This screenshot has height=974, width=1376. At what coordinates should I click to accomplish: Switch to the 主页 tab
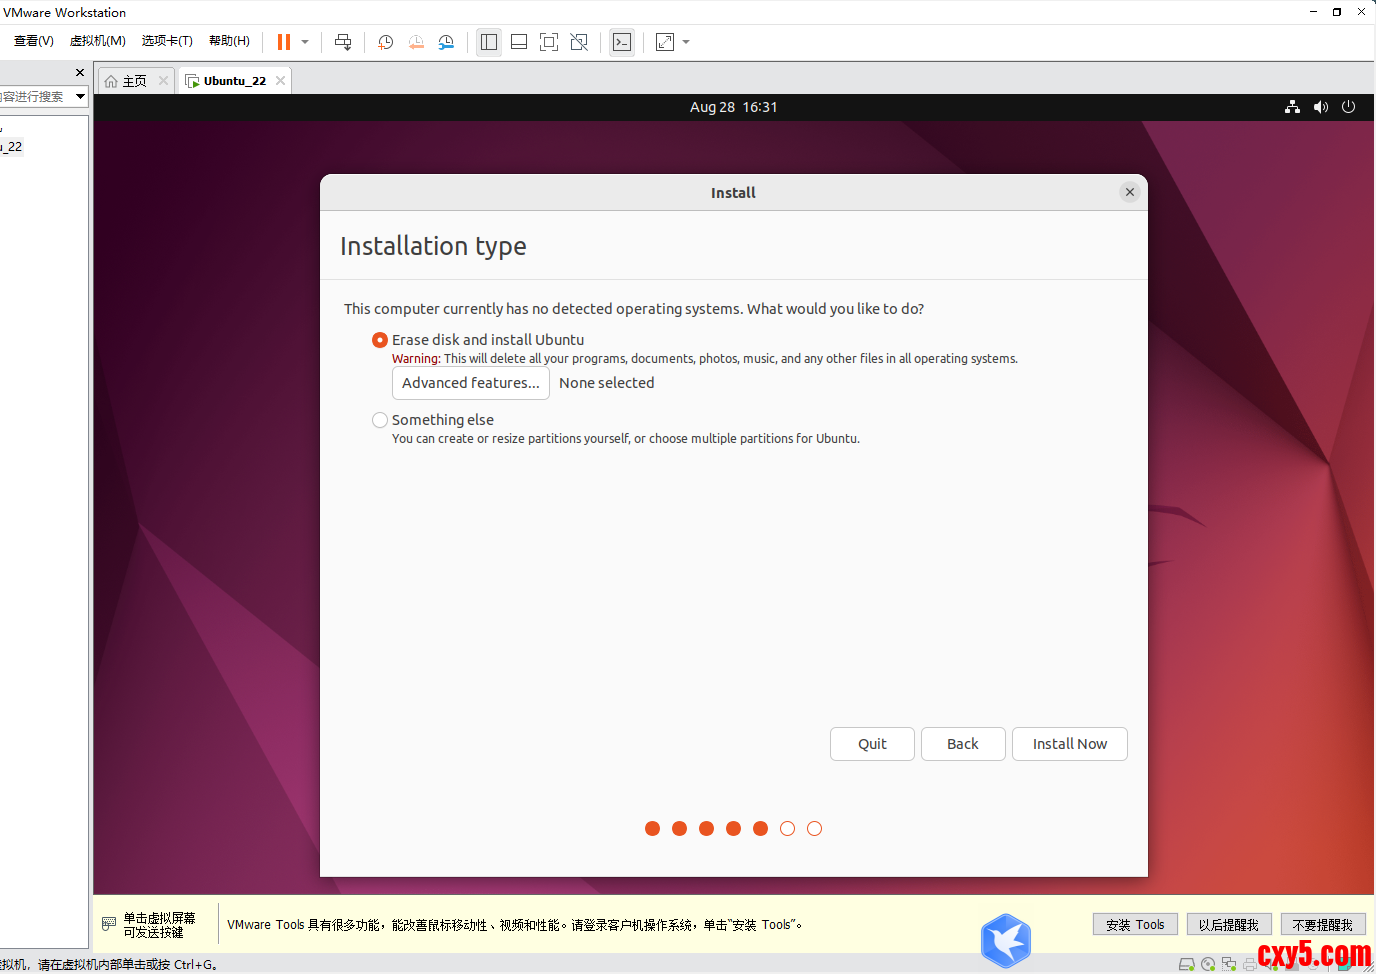(134, 81)
